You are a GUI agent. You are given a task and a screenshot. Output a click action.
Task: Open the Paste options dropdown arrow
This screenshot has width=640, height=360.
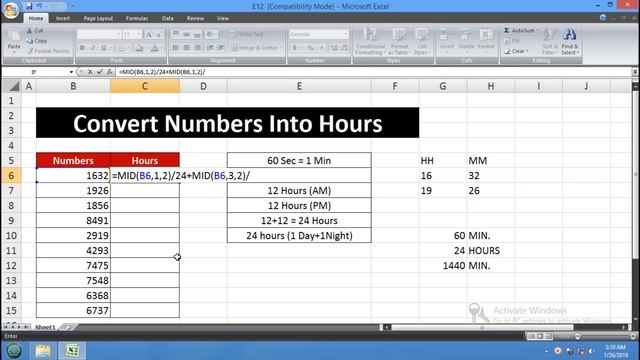coord(14,52)
